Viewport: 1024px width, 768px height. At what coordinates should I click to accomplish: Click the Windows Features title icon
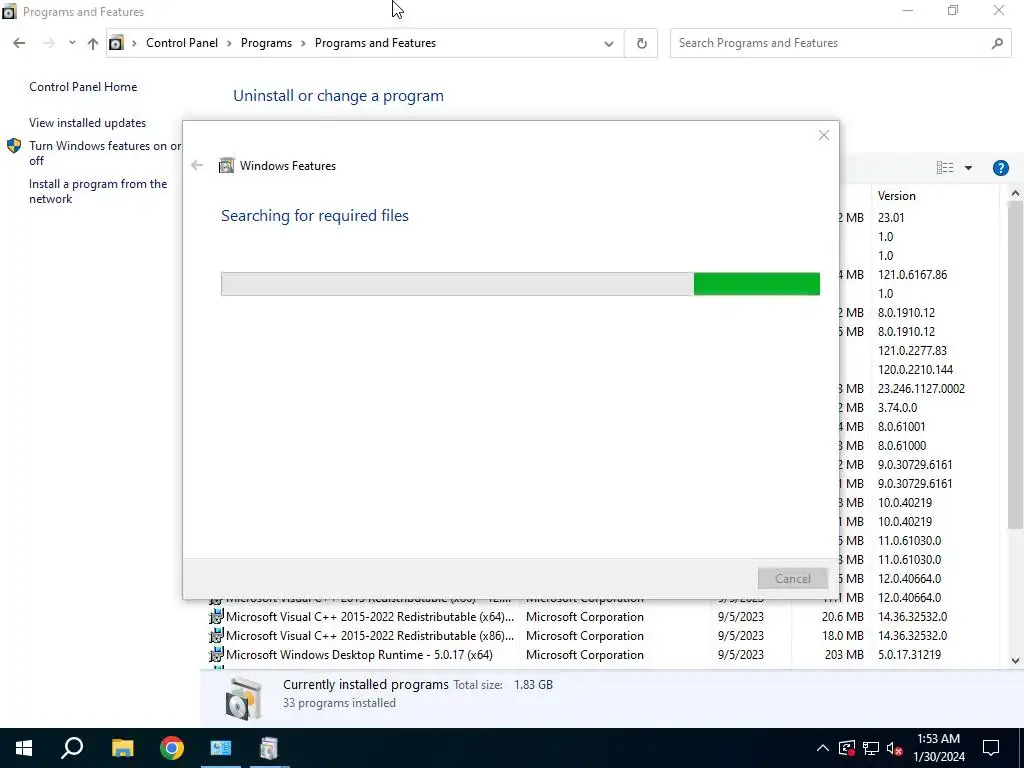click(227, 165)
